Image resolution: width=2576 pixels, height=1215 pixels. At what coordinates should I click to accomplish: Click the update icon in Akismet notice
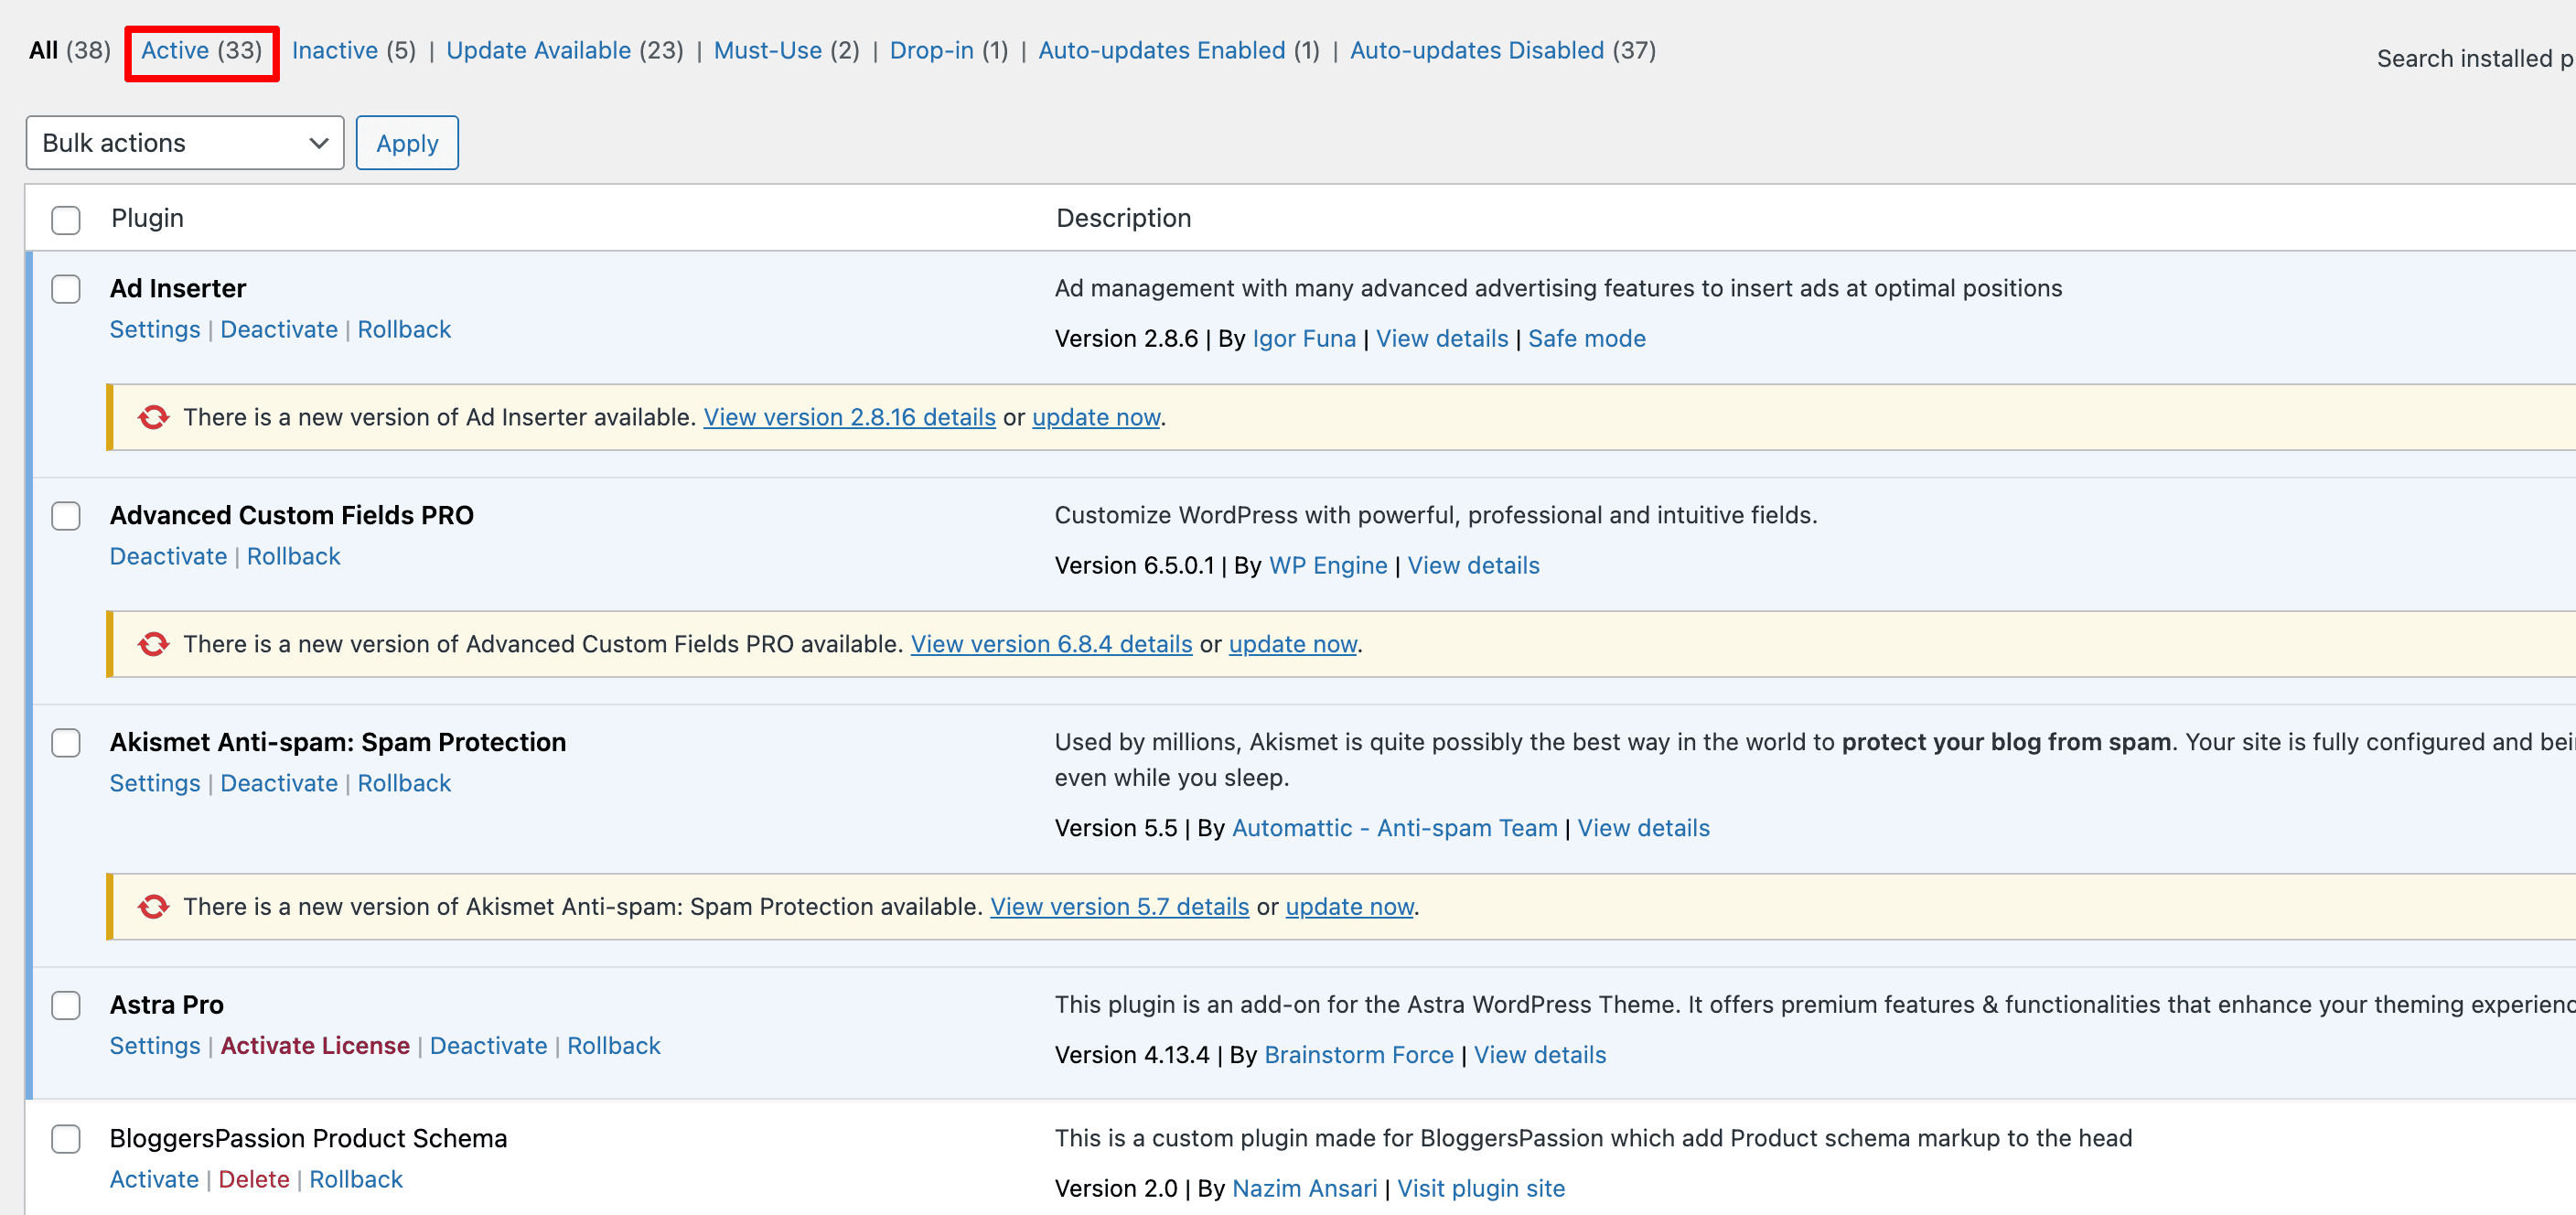153,907
